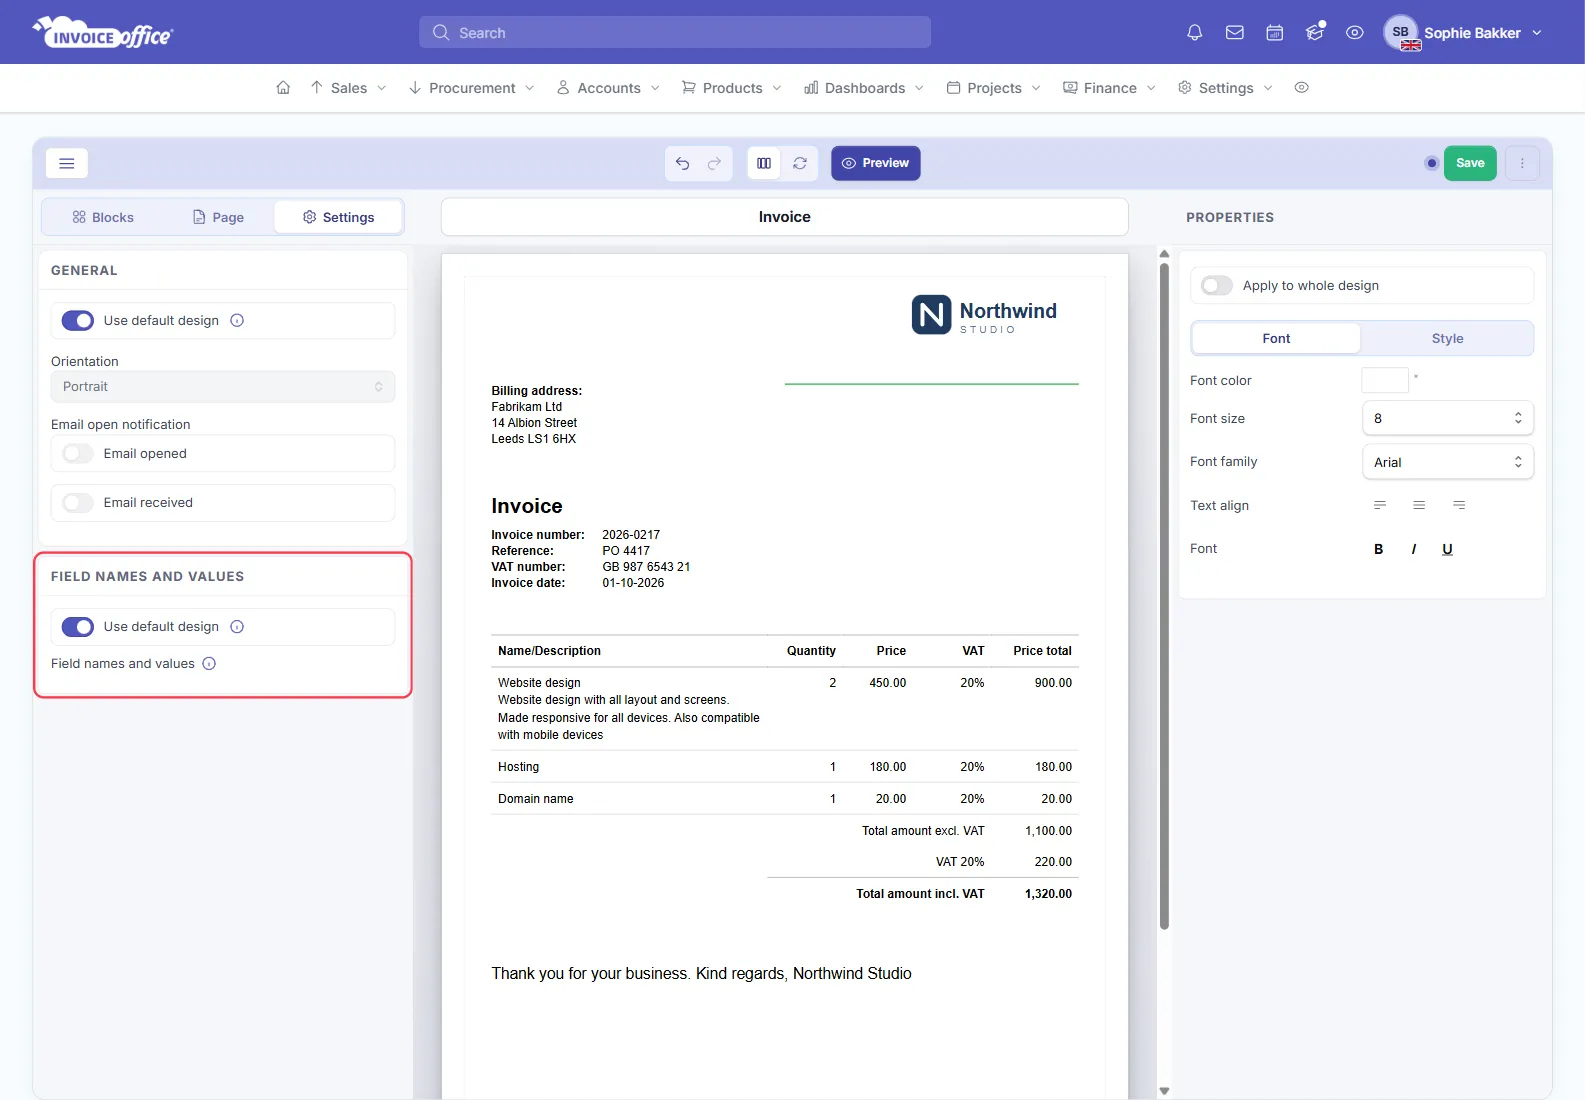This screenshot has height=1100, width=1585.
Task: Open the Font family dropdown
Action: coord(1448,462)
